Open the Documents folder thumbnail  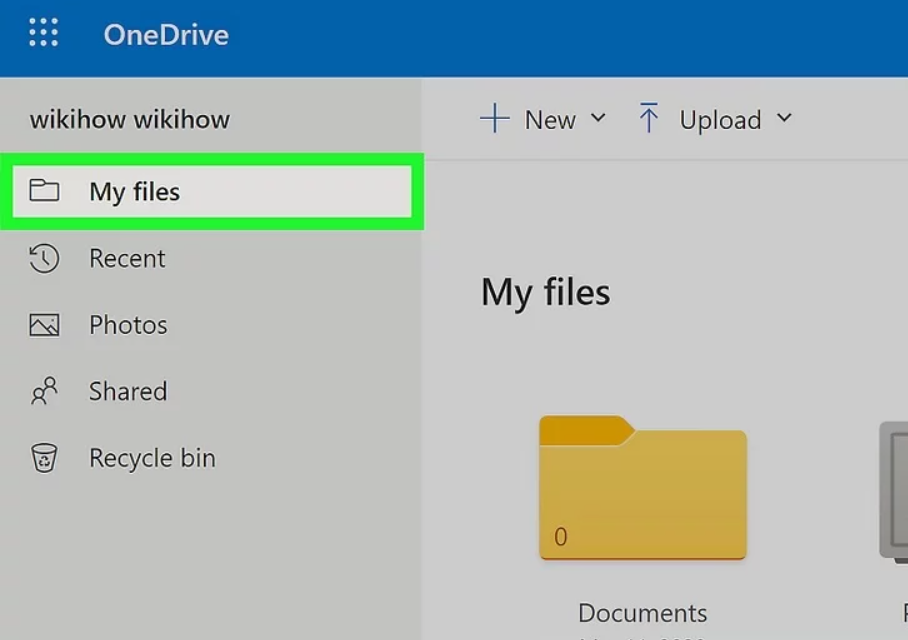click(643, 487)
